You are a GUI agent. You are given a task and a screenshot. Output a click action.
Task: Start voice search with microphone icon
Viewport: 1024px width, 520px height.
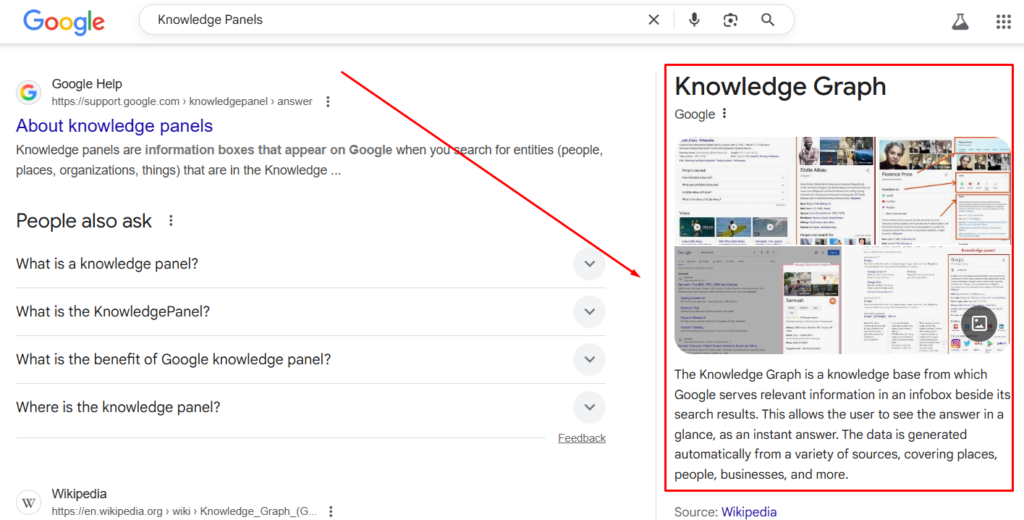tap(694, 20)
